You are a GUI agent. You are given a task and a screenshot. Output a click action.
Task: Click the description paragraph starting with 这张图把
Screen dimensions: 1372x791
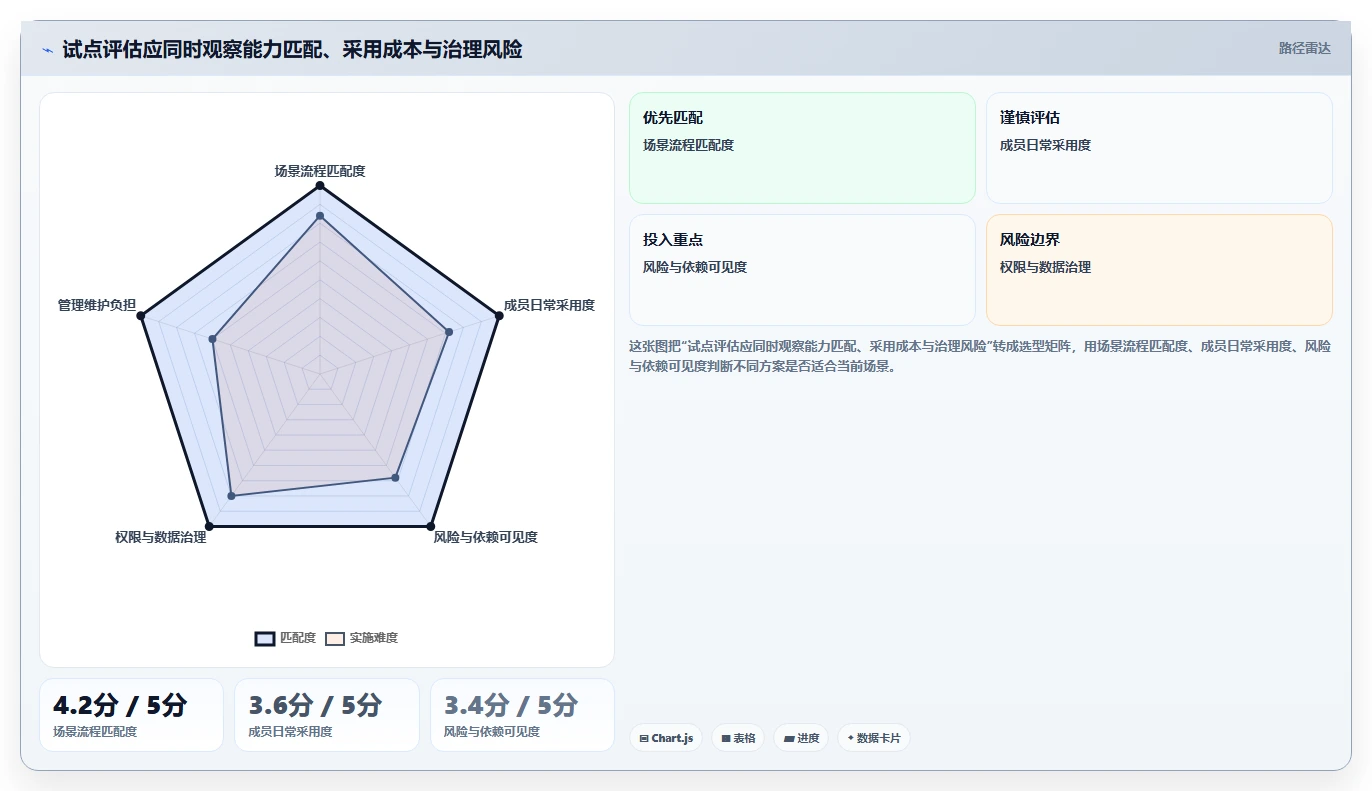tap(980, 356)
